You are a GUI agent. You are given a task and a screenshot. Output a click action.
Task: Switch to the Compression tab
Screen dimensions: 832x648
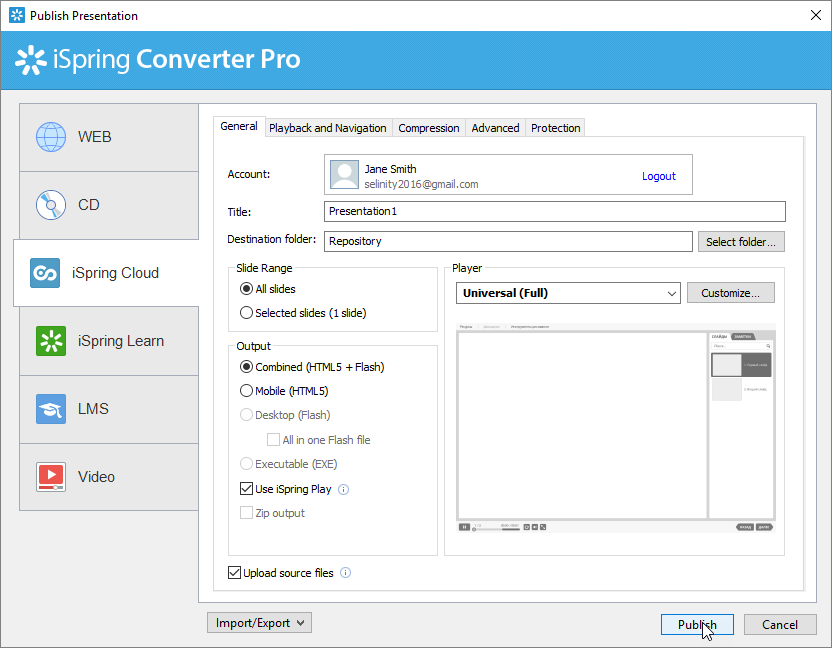click(x=429, y=128)
